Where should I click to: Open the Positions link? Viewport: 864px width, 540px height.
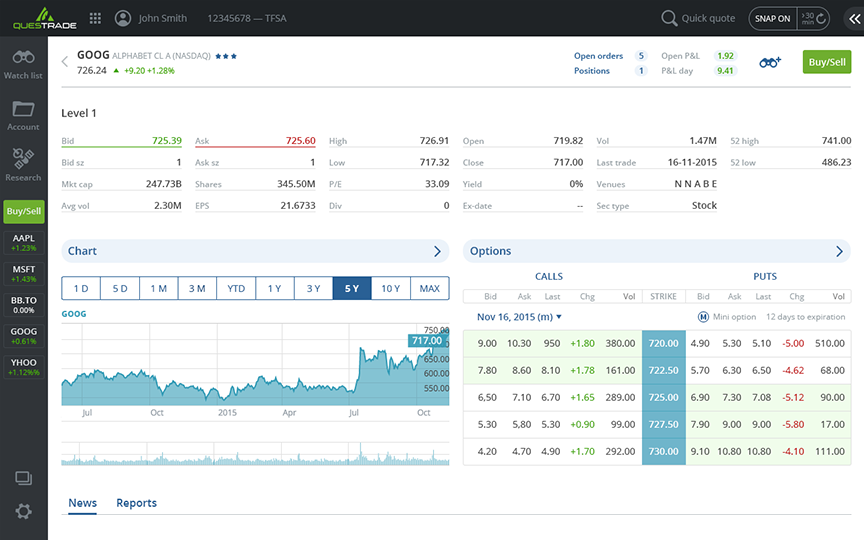(592, 71)
